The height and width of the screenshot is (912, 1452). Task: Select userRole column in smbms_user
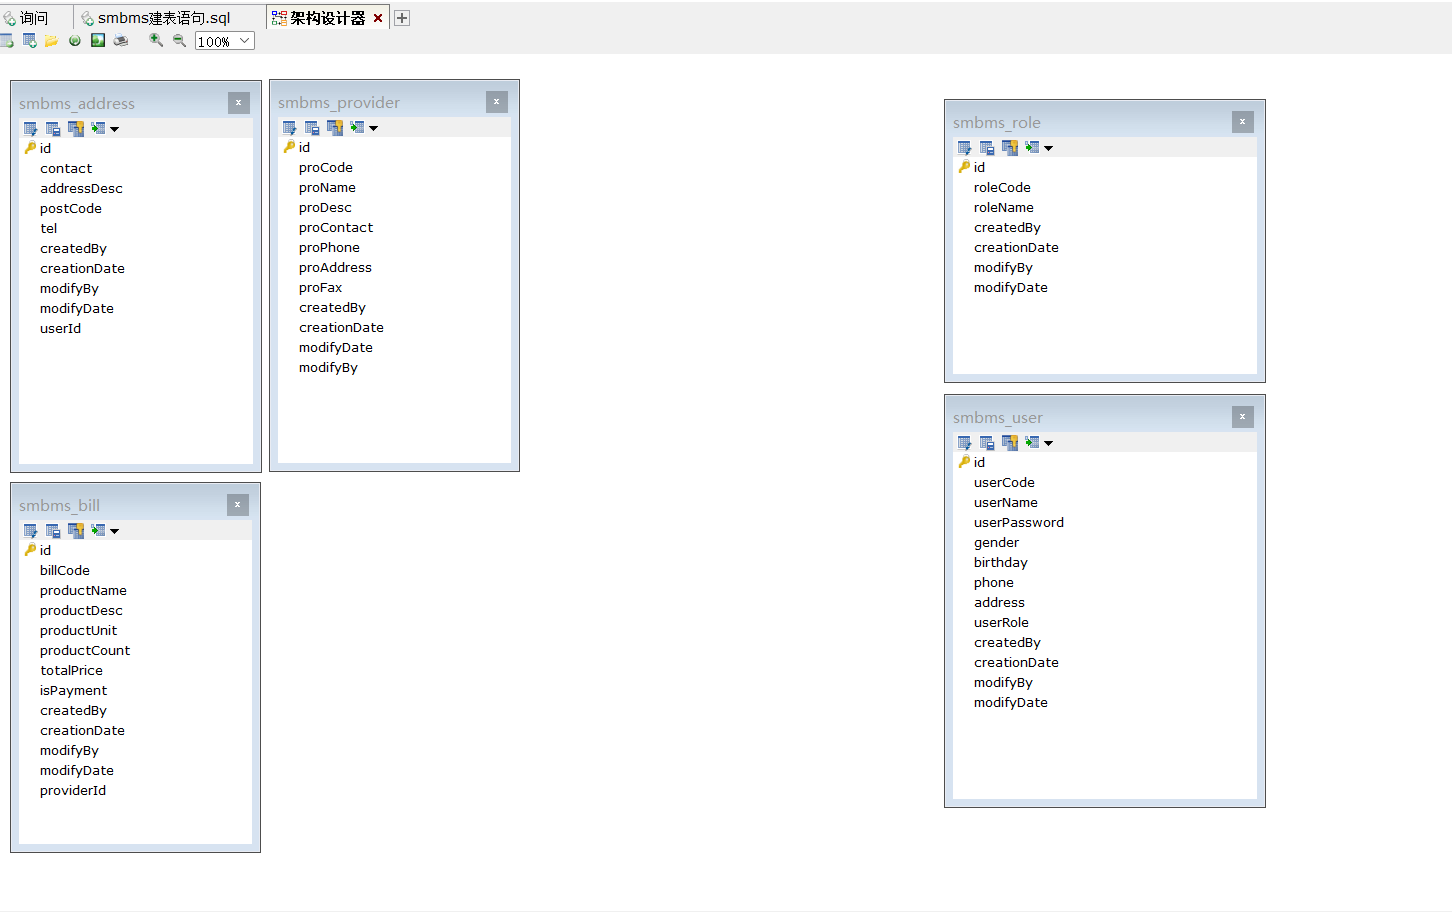pos(1001,622)
